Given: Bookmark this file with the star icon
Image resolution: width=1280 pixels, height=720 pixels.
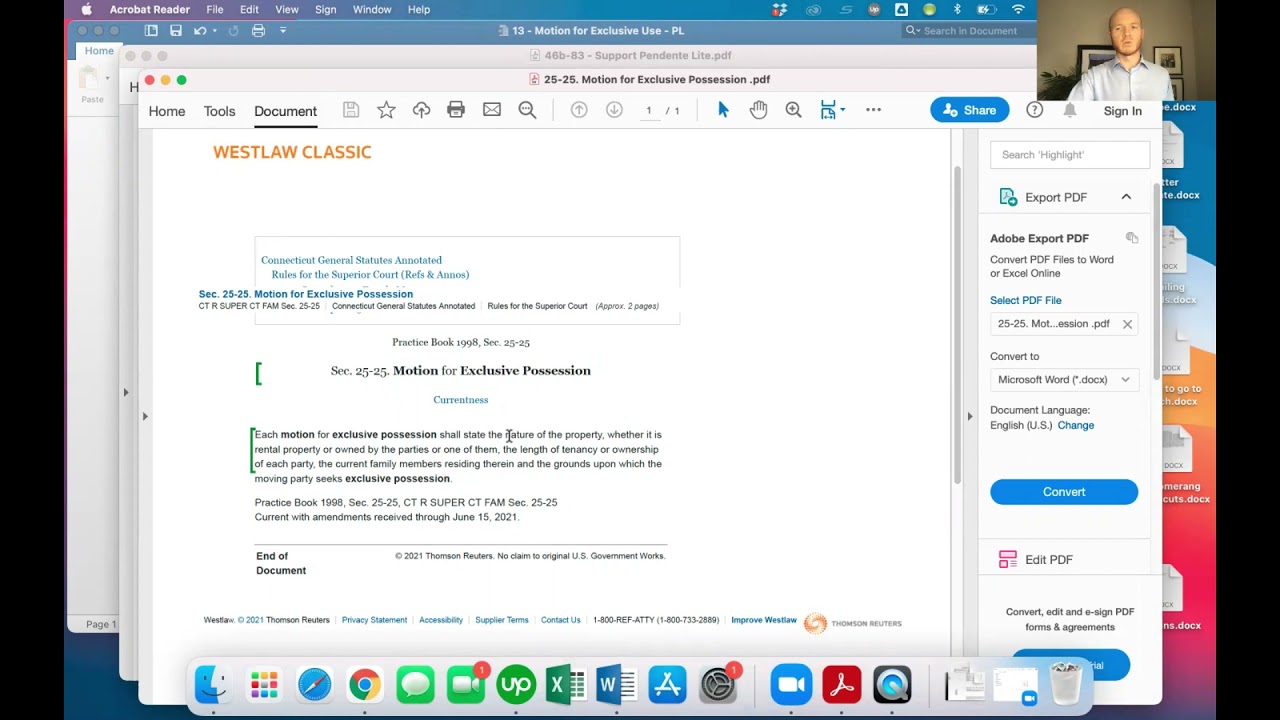Looking at the screenshot, I should click(386, 110).
